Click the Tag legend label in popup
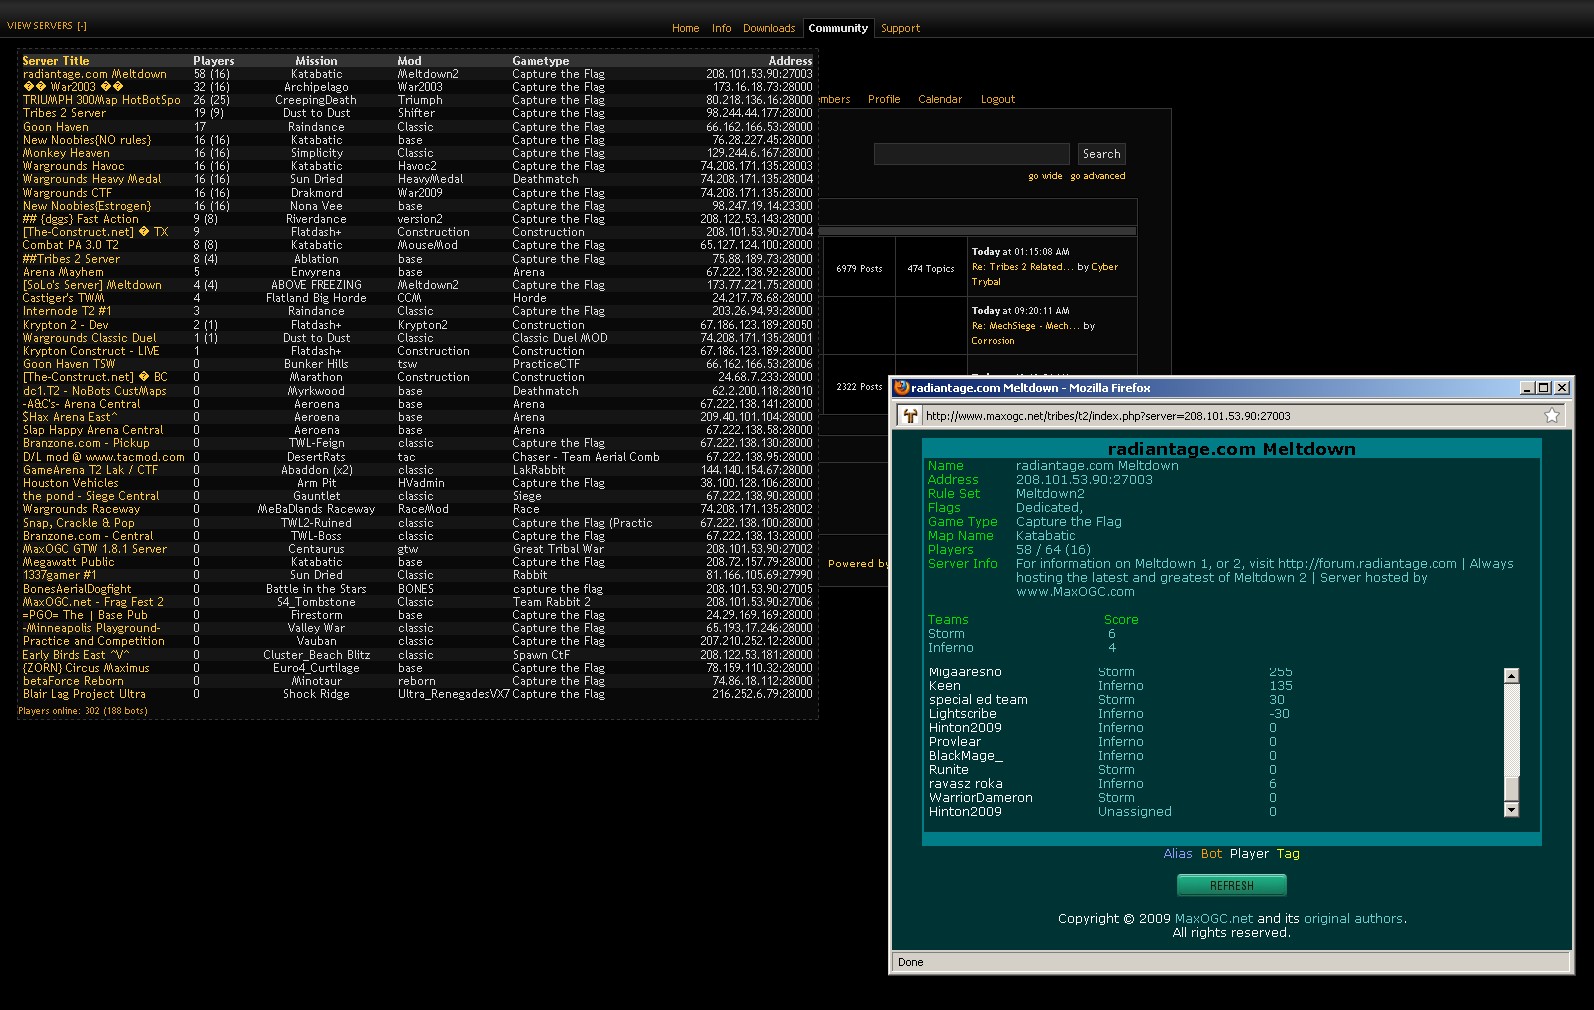Image resolution: width=1594 pixels, height=1010 pixels. pyautogui.click(x=1288, y=854)
